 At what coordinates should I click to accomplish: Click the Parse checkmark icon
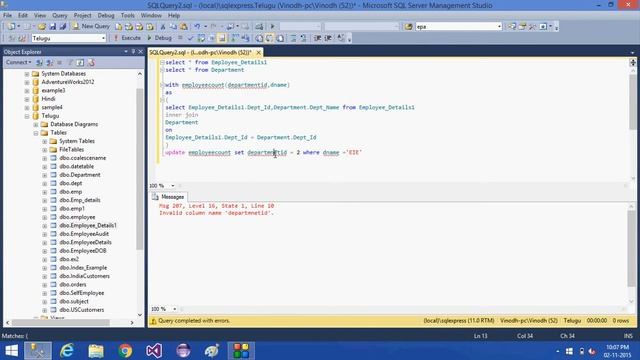(191, 38)
